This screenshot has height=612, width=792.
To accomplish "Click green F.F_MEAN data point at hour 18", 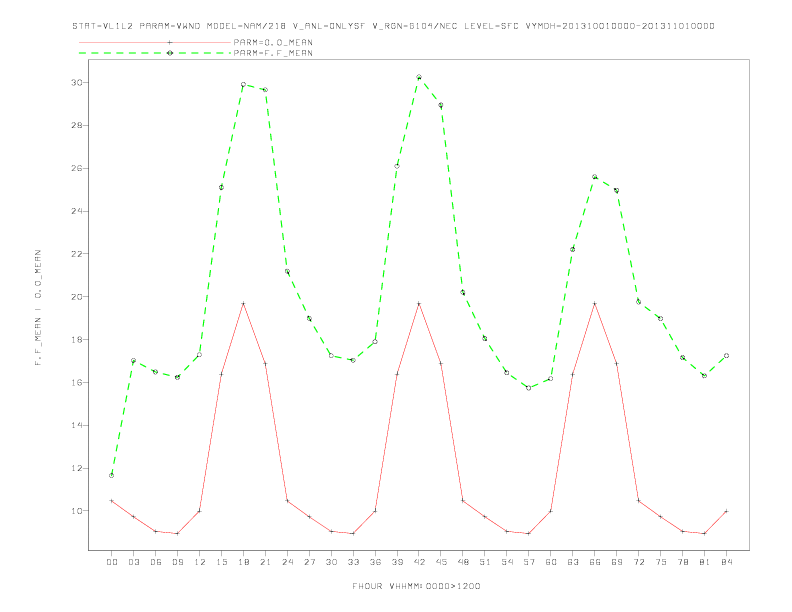I will [x=243, y=84].
